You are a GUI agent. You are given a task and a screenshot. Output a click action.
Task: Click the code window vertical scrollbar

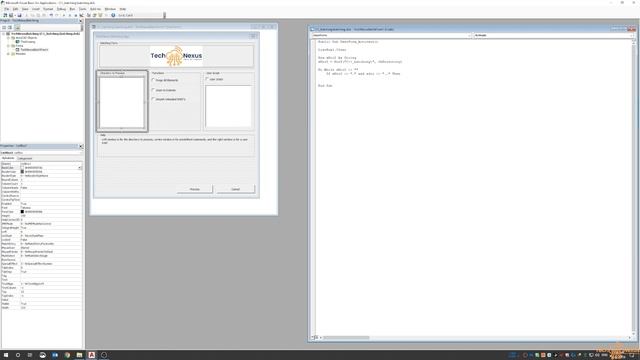point(633,187)
